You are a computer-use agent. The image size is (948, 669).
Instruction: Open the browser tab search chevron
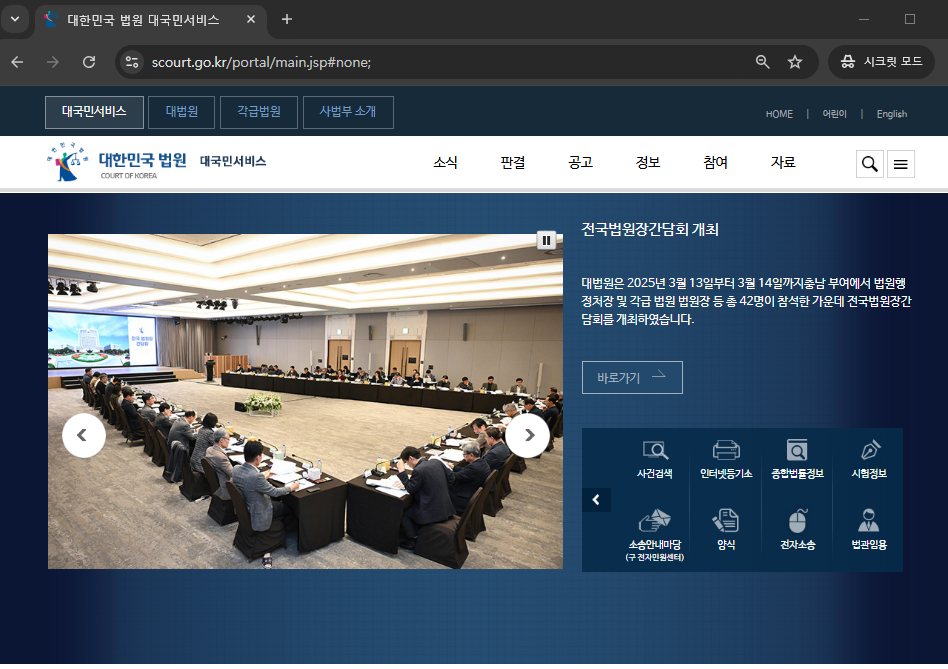[14, 18]
